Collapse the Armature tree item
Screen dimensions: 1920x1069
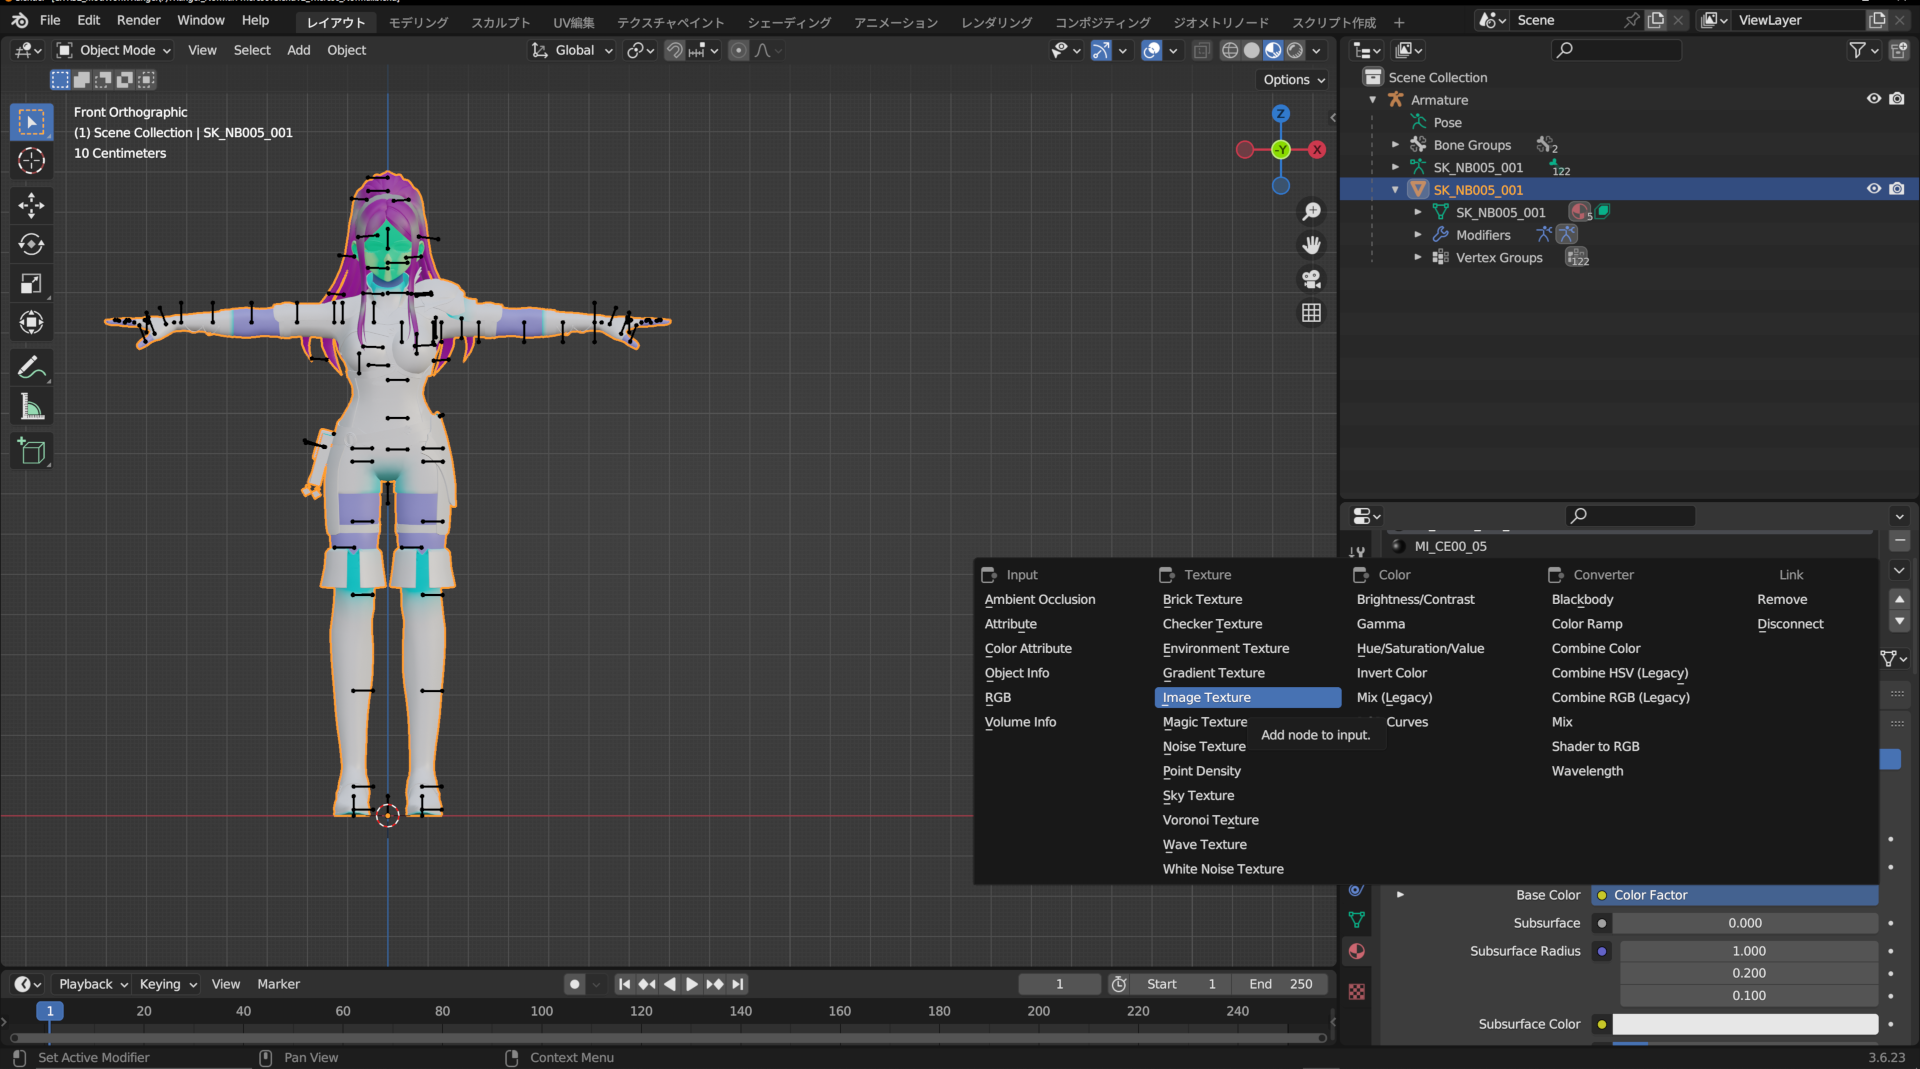point(1373,100)
